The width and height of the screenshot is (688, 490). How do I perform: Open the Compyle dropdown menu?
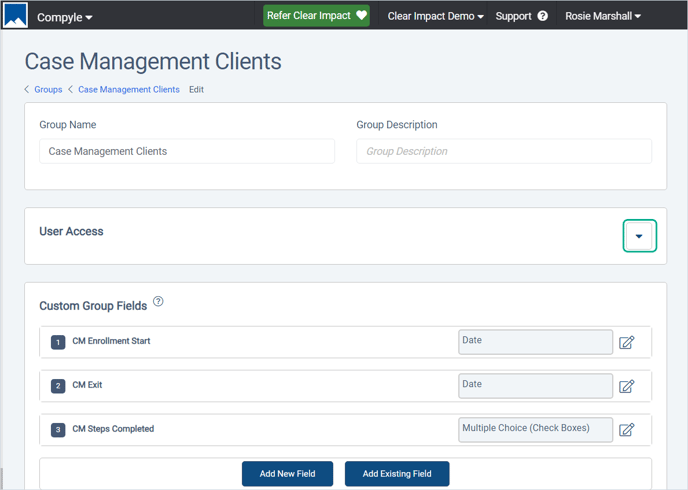[64, 17]
